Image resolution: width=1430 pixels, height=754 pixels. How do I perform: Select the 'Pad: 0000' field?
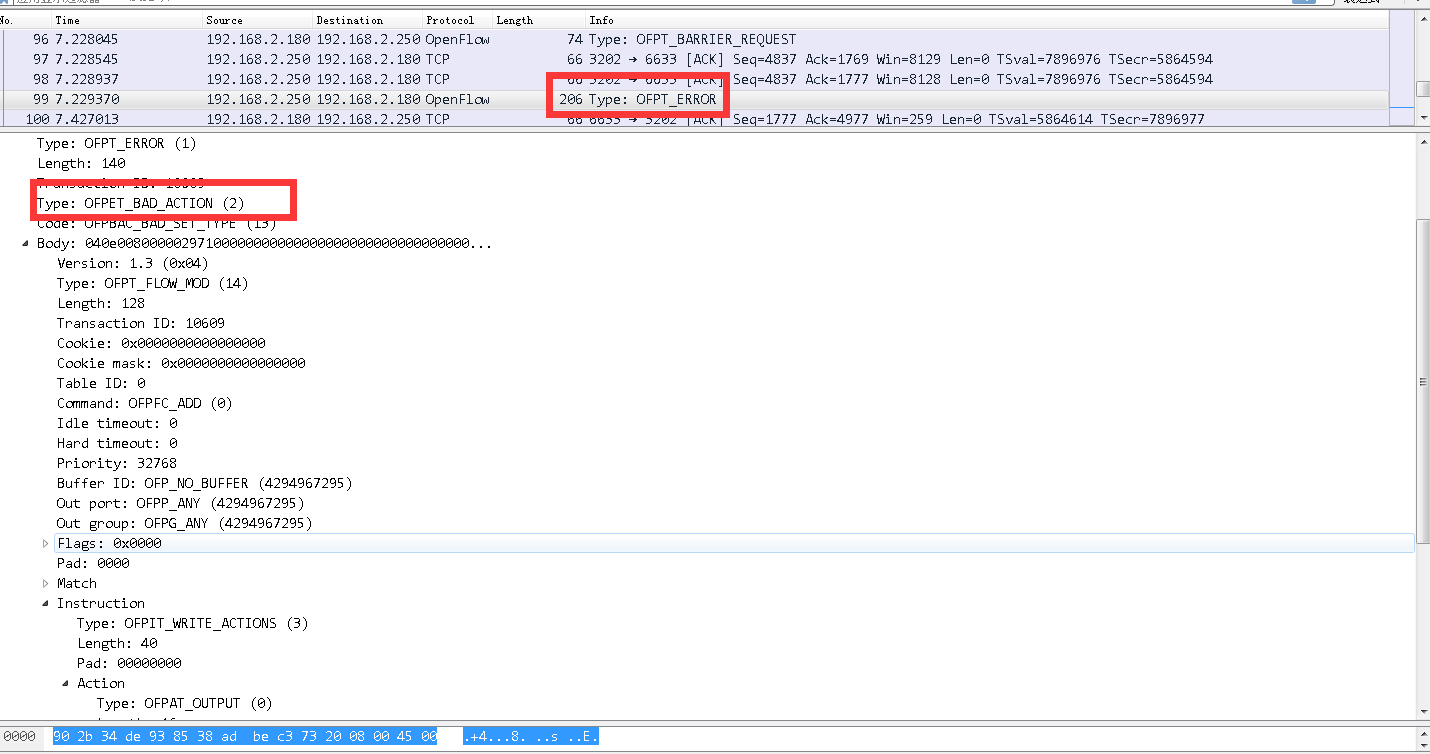(x=93, y=563)
